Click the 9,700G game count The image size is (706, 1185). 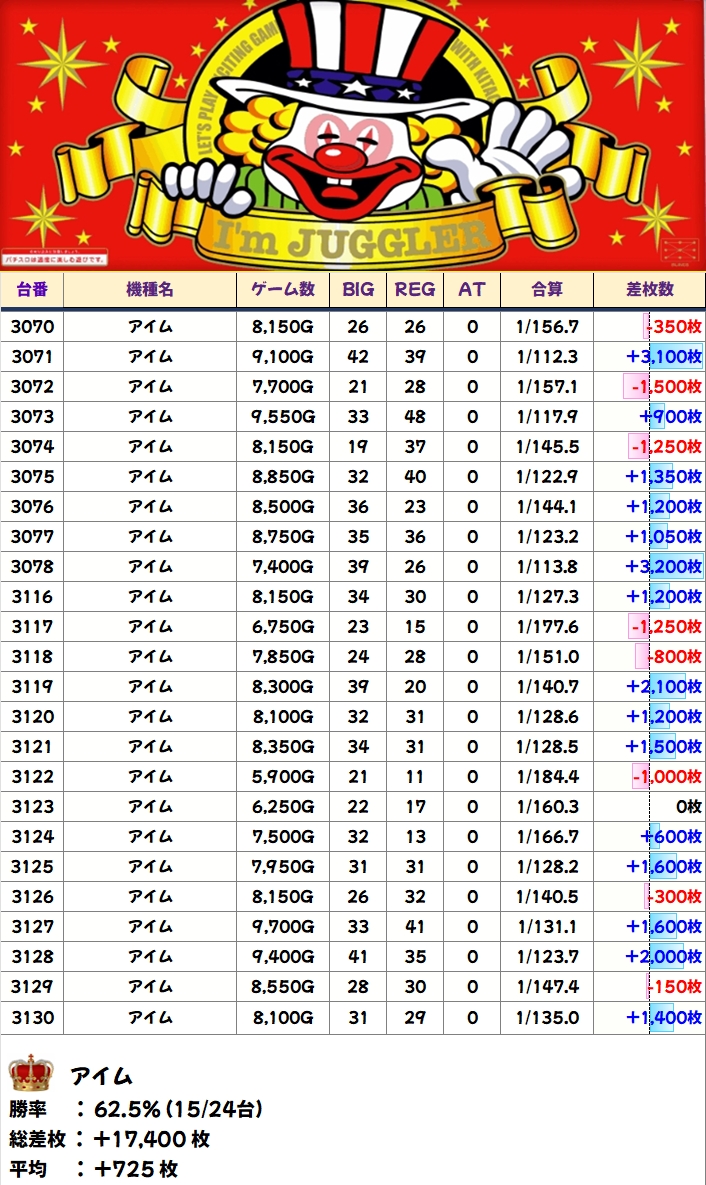click(x=283, y=927)
